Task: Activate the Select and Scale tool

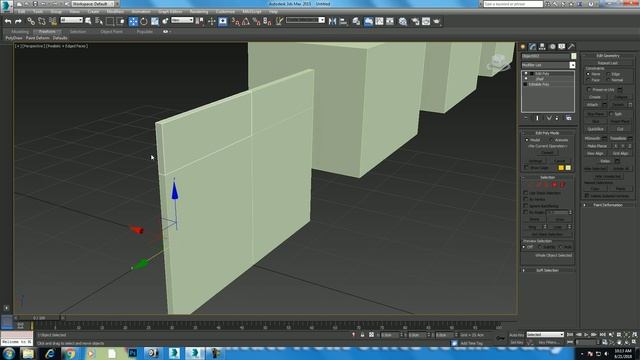Action: click(x=155, y=21)
